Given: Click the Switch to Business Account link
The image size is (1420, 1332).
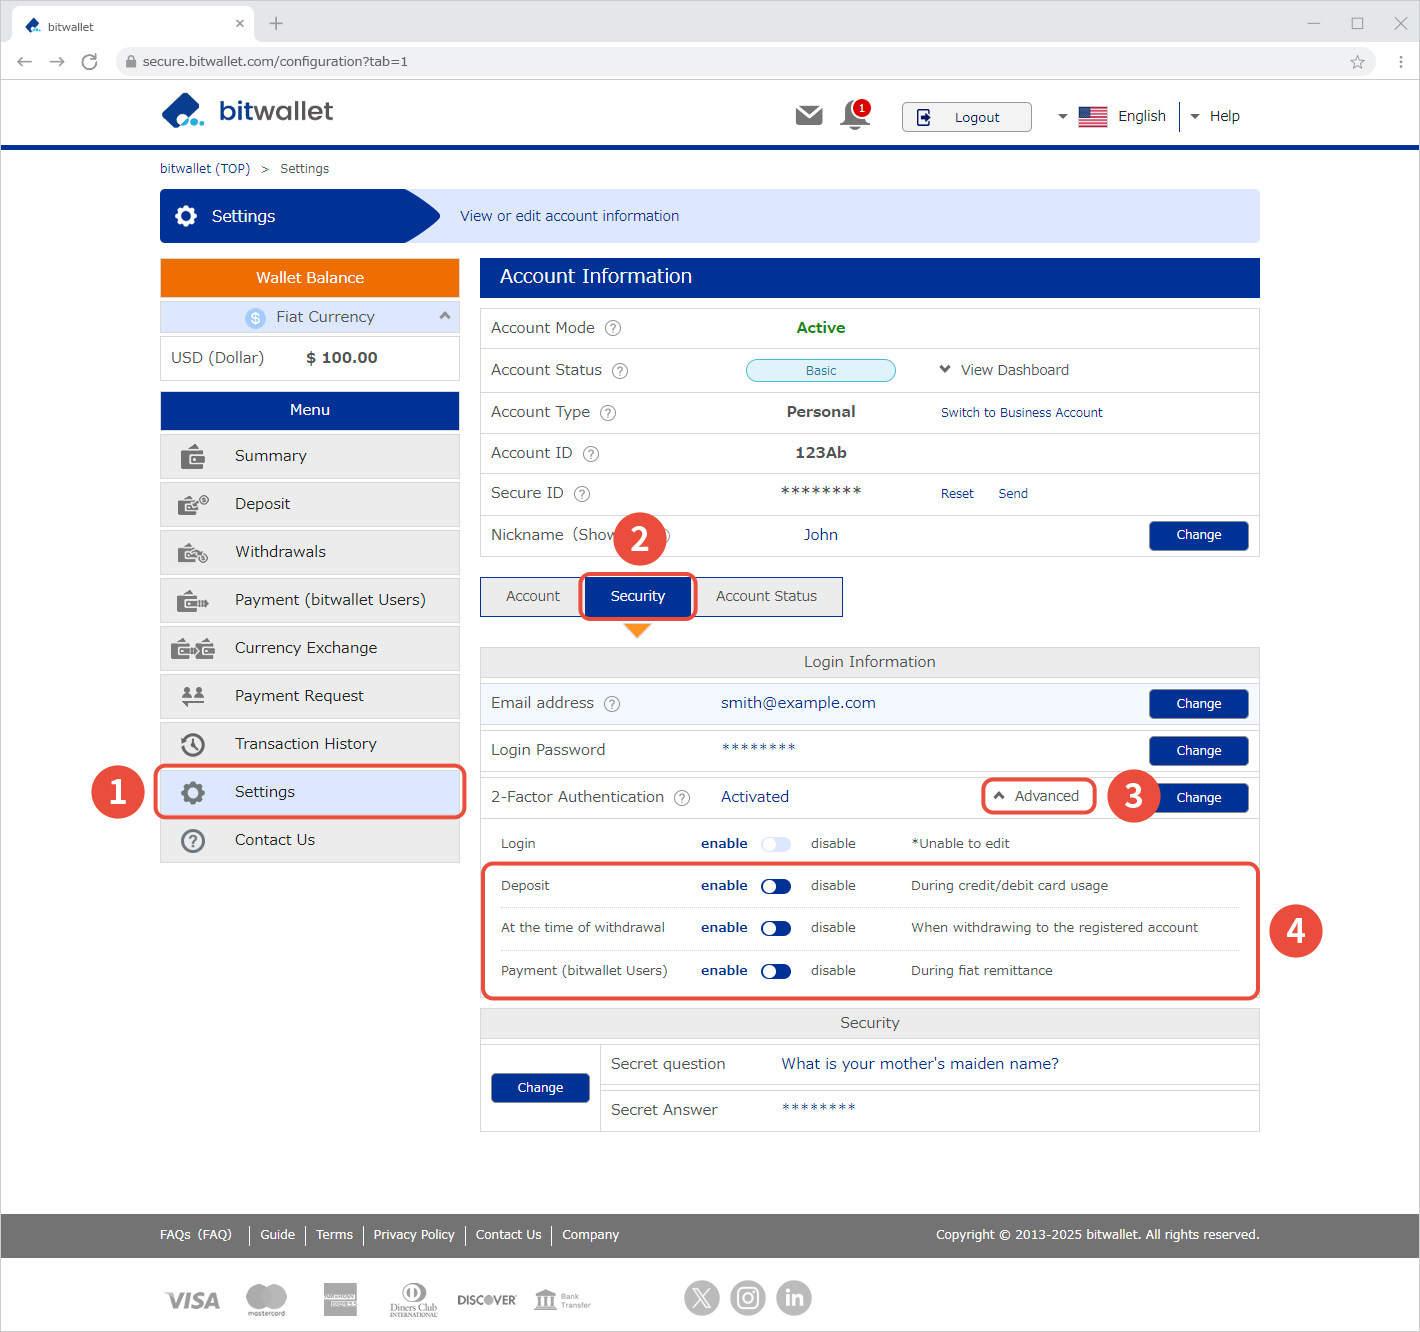Looking at the screenshot, I should 1021,412.
